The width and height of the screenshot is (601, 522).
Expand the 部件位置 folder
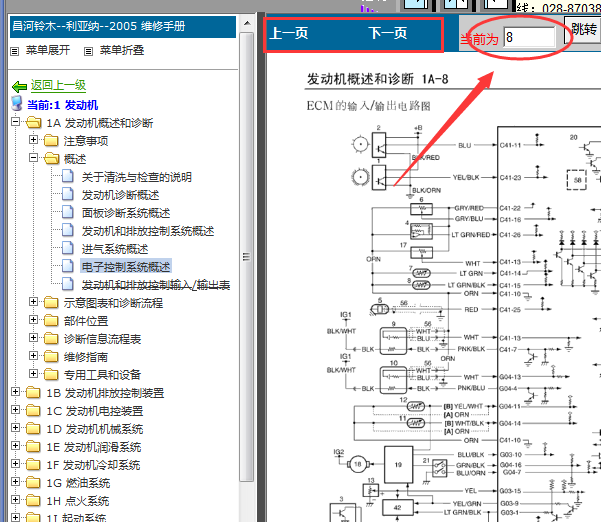33,320
